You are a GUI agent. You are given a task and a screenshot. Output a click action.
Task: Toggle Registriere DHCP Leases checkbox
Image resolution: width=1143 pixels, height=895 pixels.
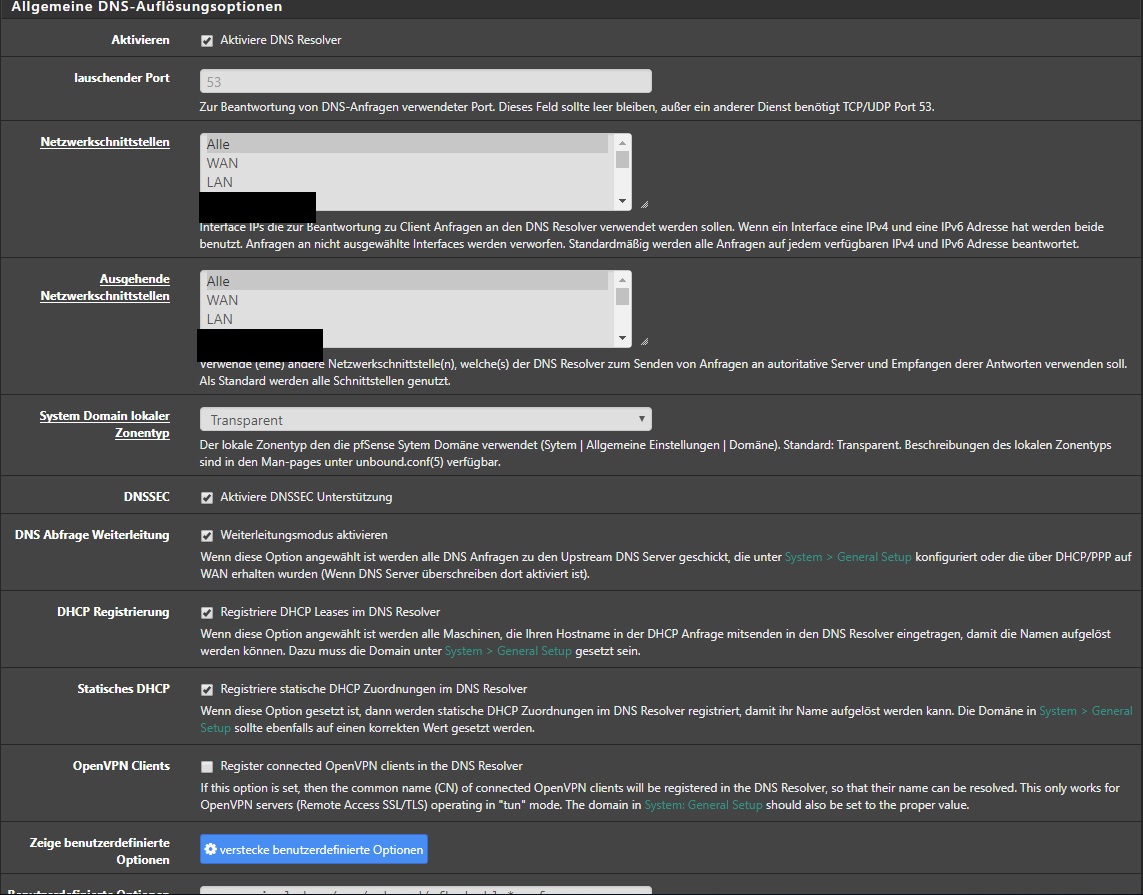(207, 613)
